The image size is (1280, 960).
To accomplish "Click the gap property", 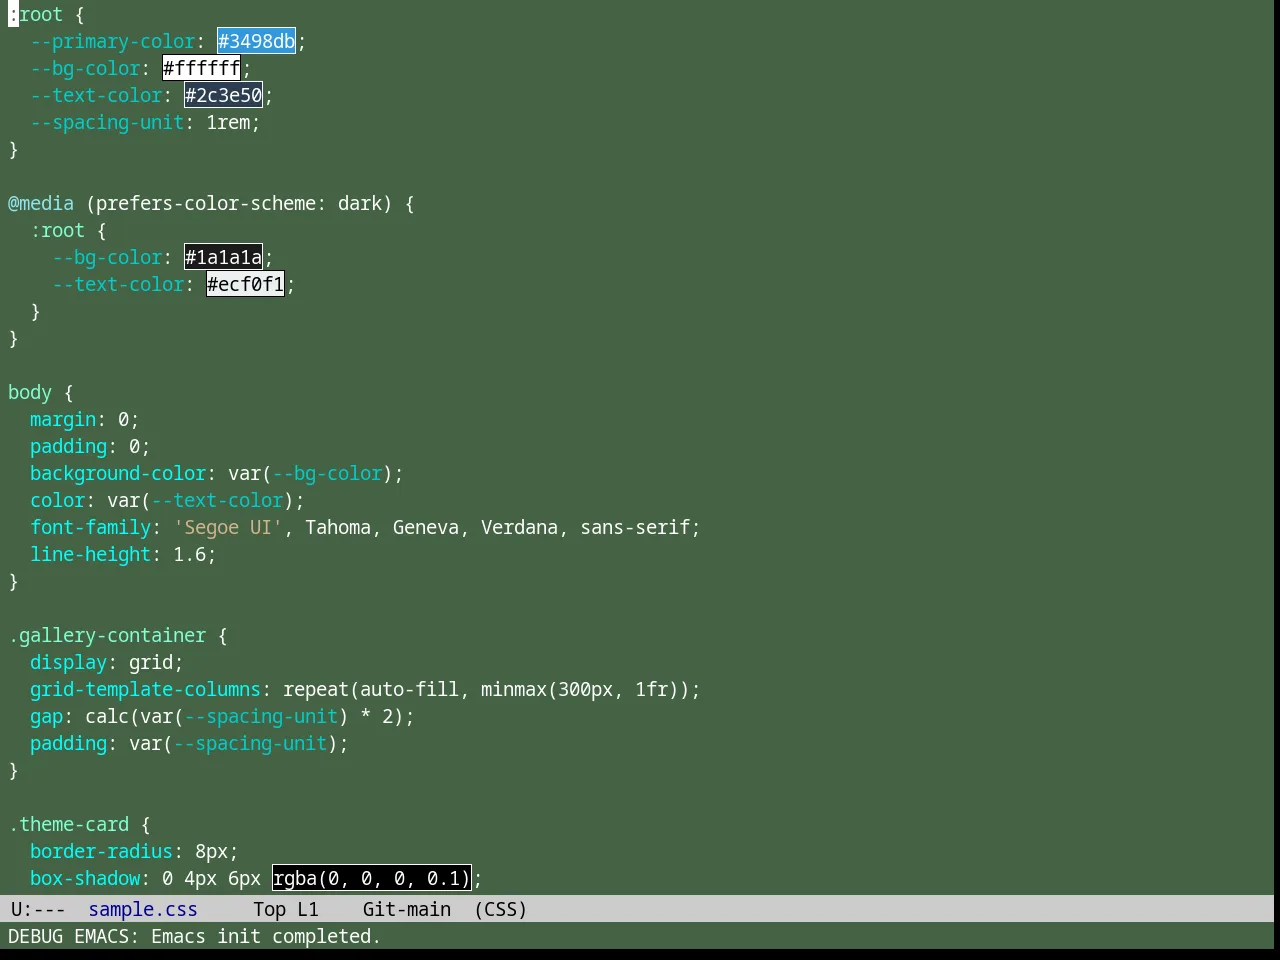I will tap(46, 716).
